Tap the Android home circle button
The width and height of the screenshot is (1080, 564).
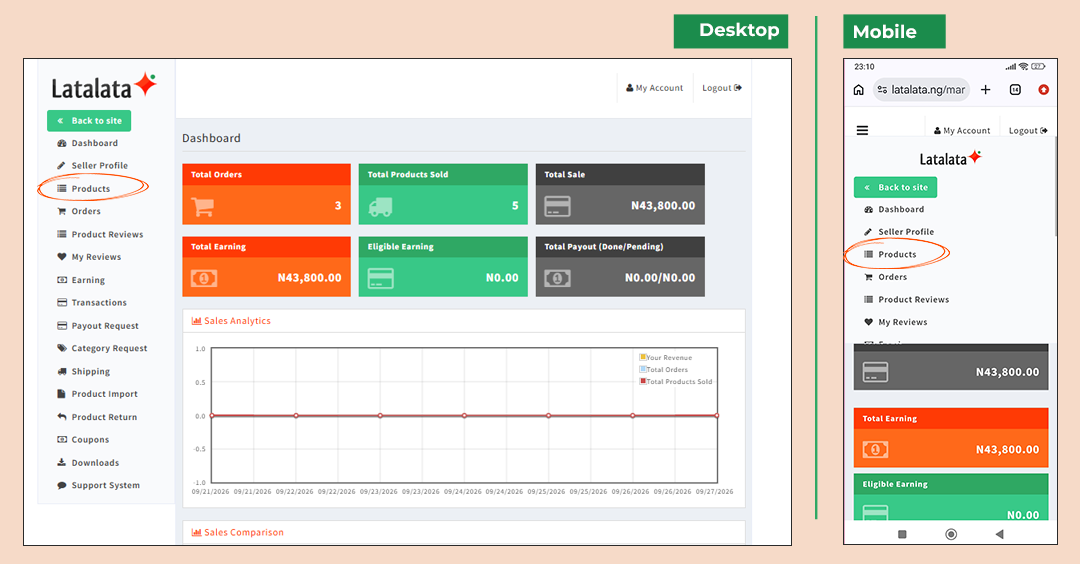(951, 534)
